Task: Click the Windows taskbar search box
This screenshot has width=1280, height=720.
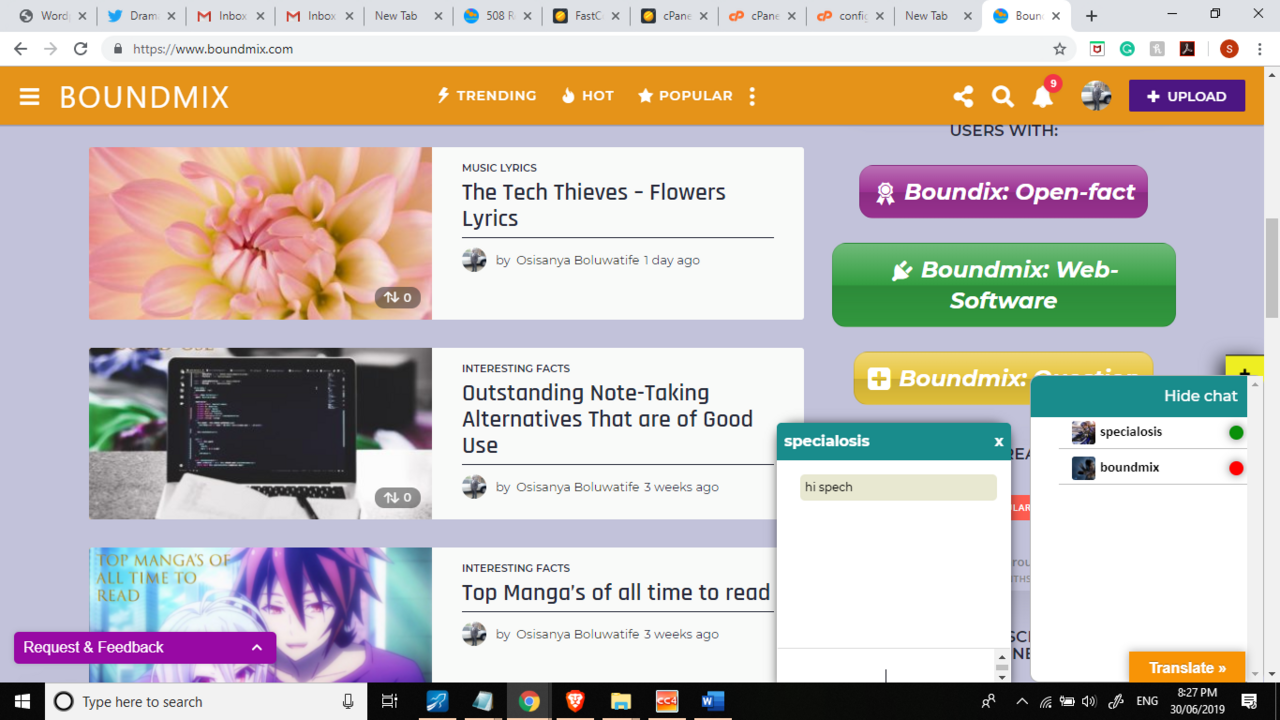Action: coord(205,701)
